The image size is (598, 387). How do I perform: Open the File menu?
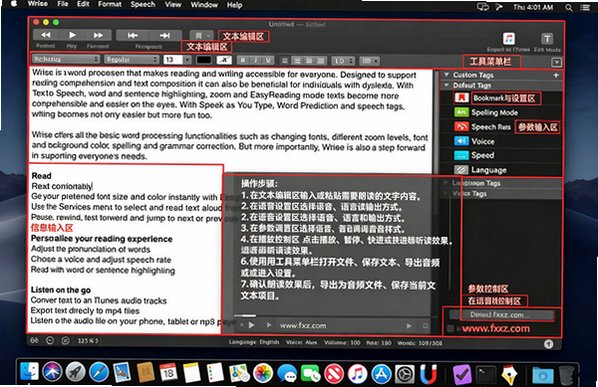(x=63, y=4)
